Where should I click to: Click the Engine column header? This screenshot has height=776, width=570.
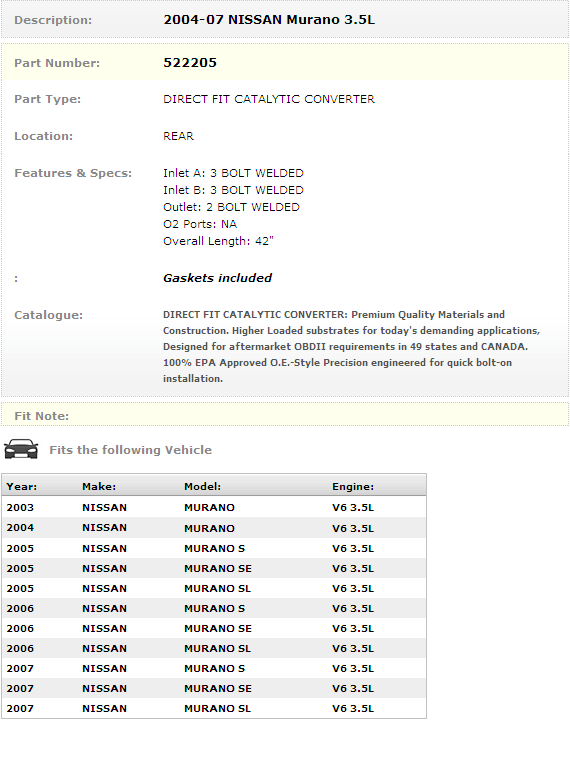pos(353,486)
